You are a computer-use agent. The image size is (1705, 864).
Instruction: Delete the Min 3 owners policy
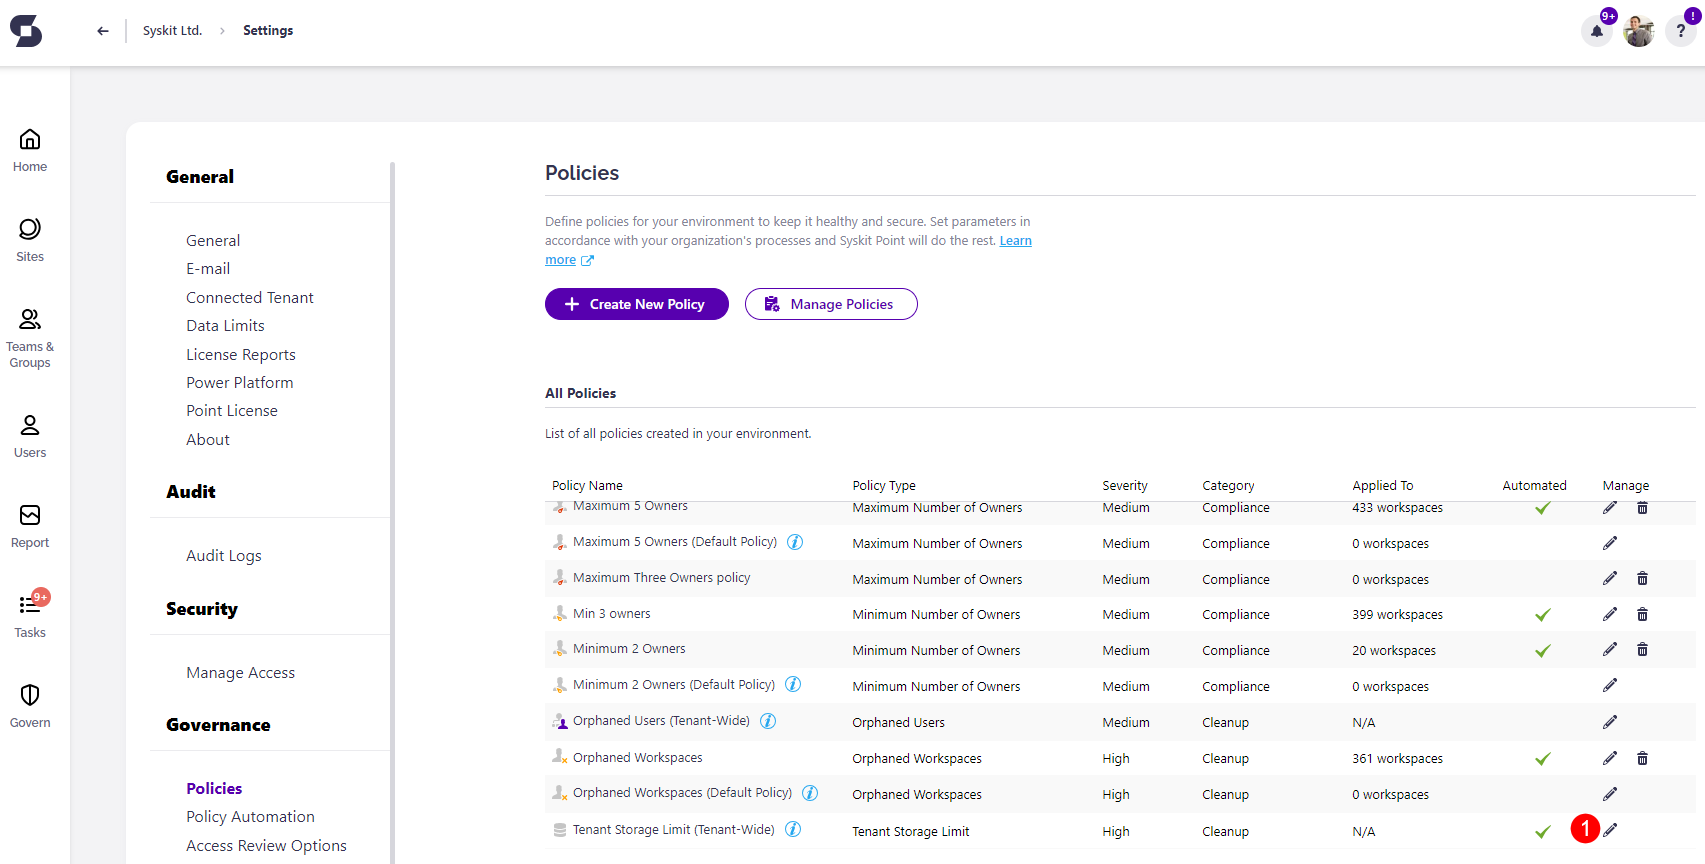1642,614
